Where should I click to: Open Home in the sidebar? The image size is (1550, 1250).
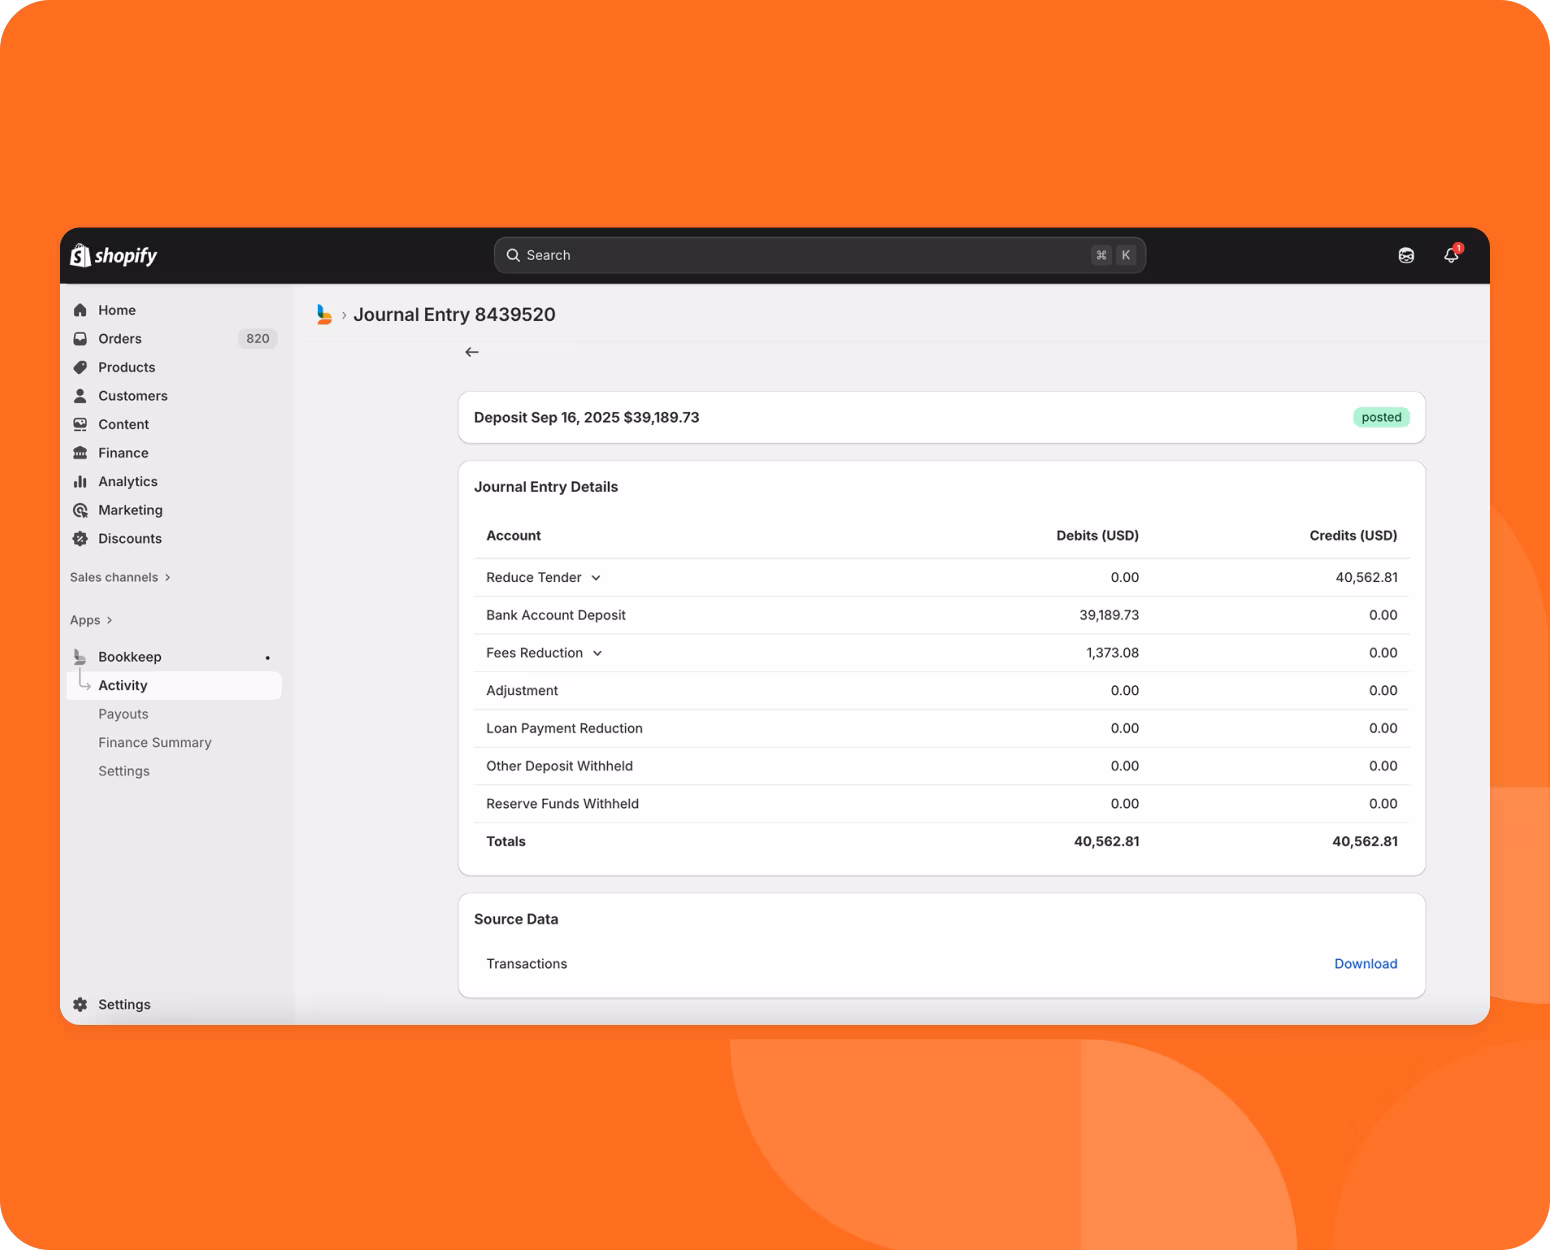click(x=117, y=310)
